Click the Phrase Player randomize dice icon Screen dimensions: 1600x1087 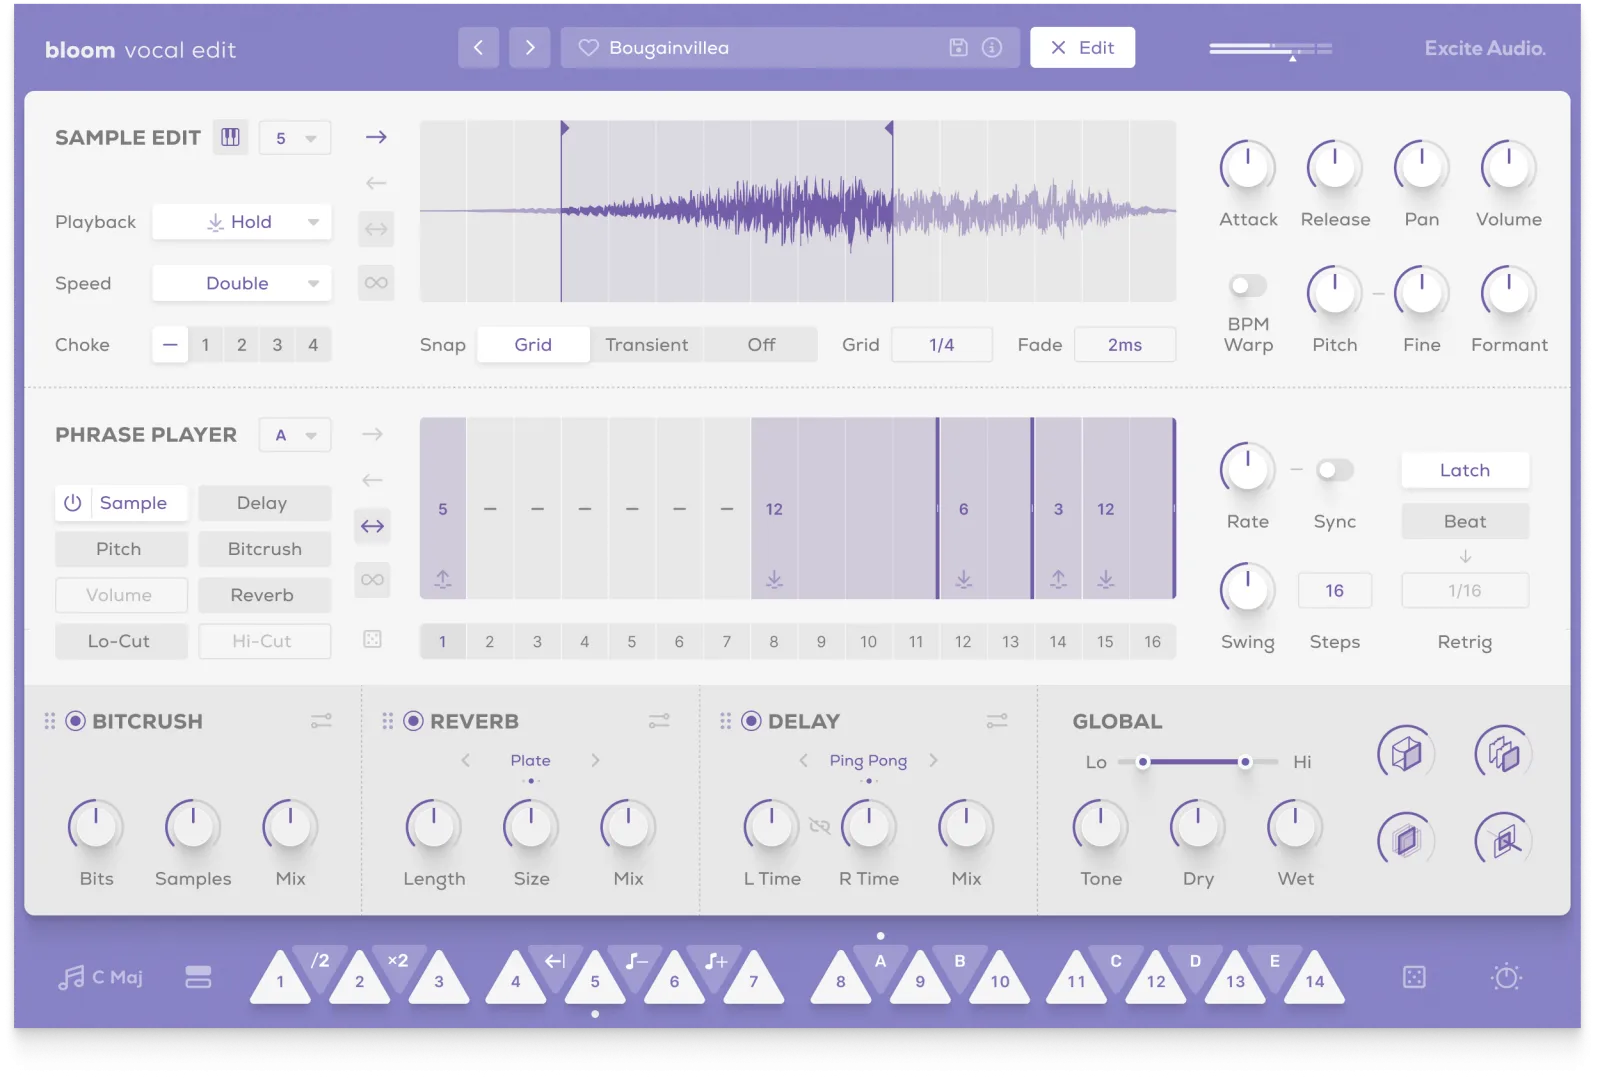[372, 639]
